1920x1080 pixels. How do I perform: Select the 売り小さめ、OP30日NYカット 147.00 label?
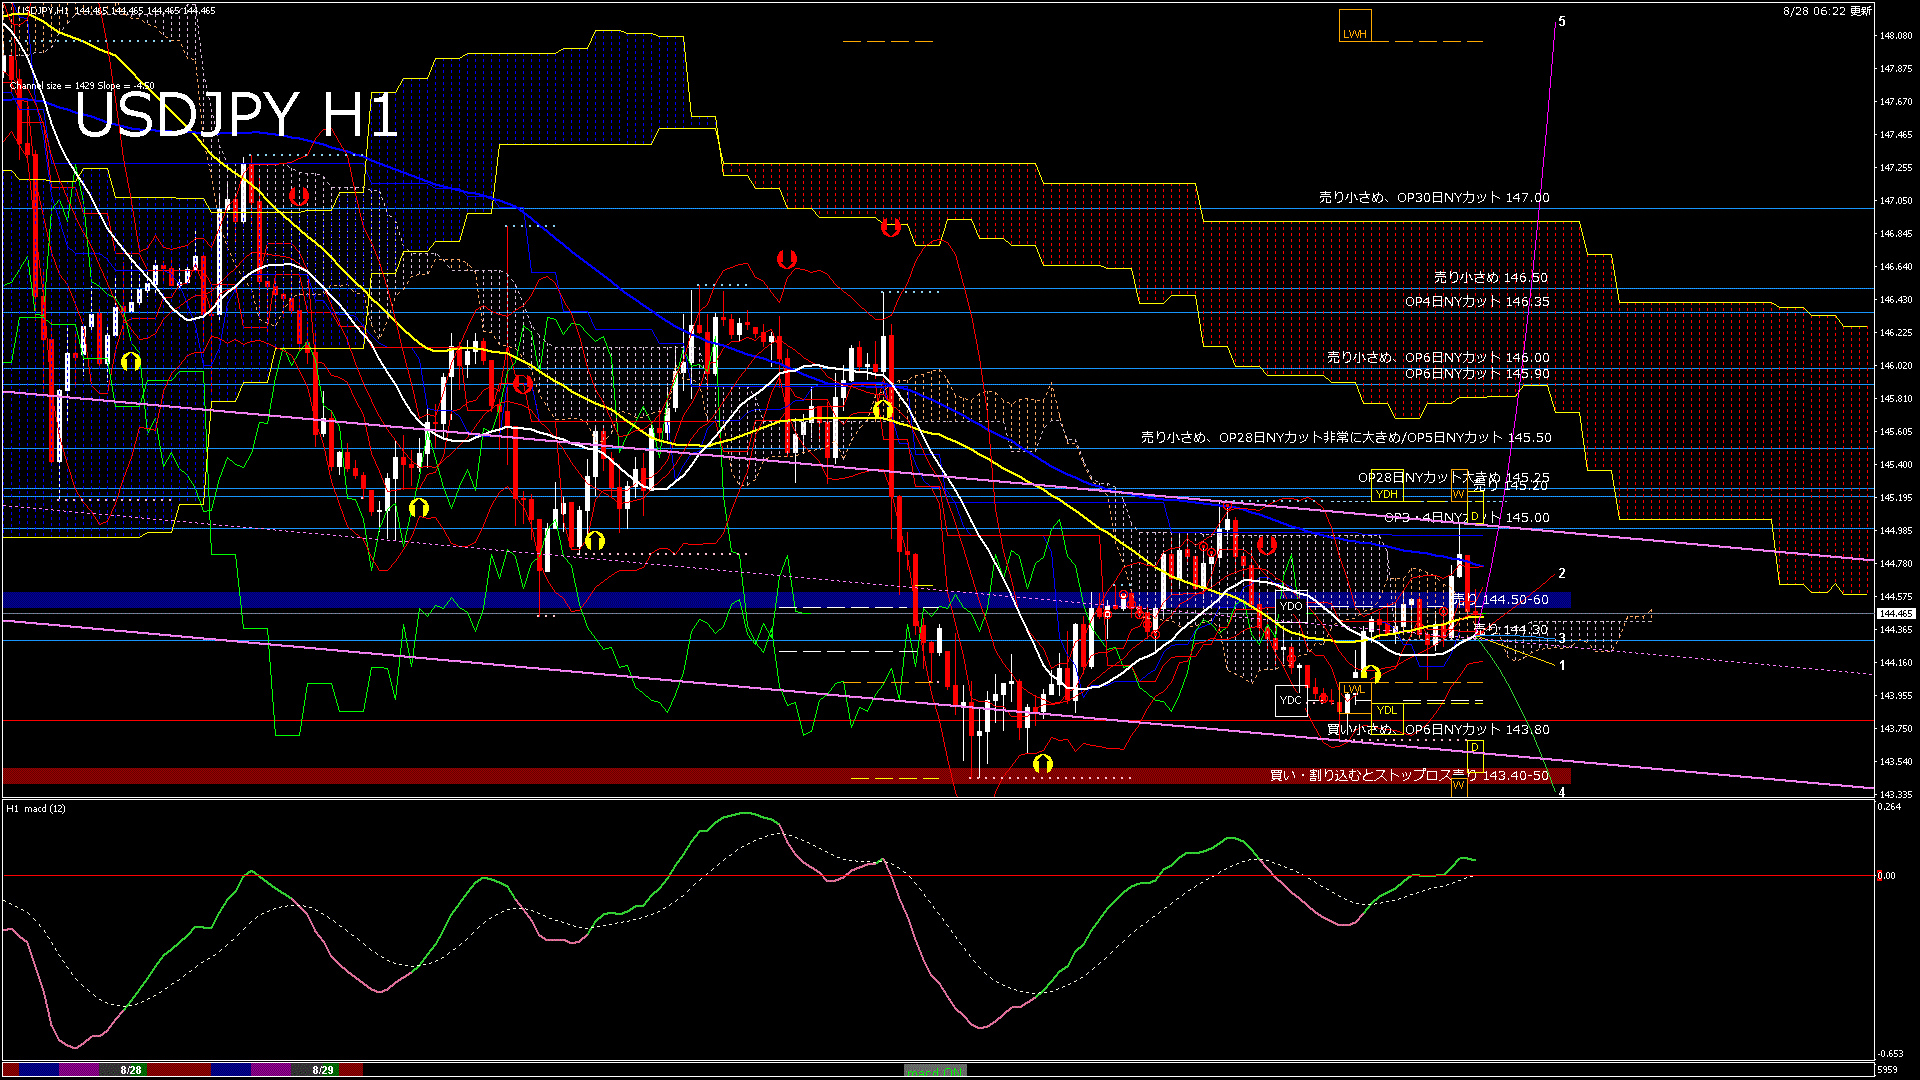tap(1434, 198)
